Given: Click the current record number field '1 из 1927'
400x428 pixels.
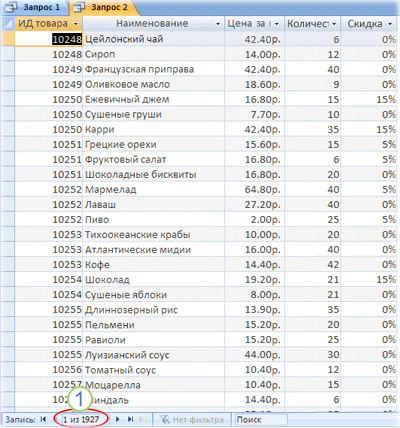Looking at the screenshot, I should tap(81, 419).
